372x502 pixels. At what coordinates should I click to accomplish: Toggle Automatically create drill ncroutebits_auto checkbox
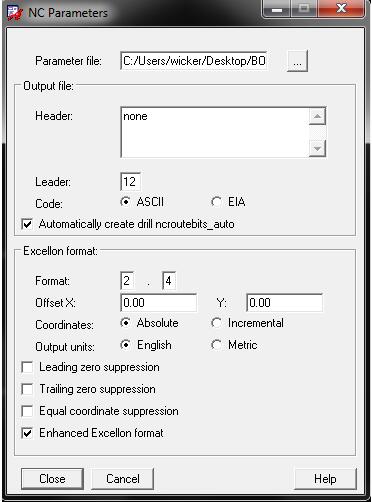click(x=27, y=224)
